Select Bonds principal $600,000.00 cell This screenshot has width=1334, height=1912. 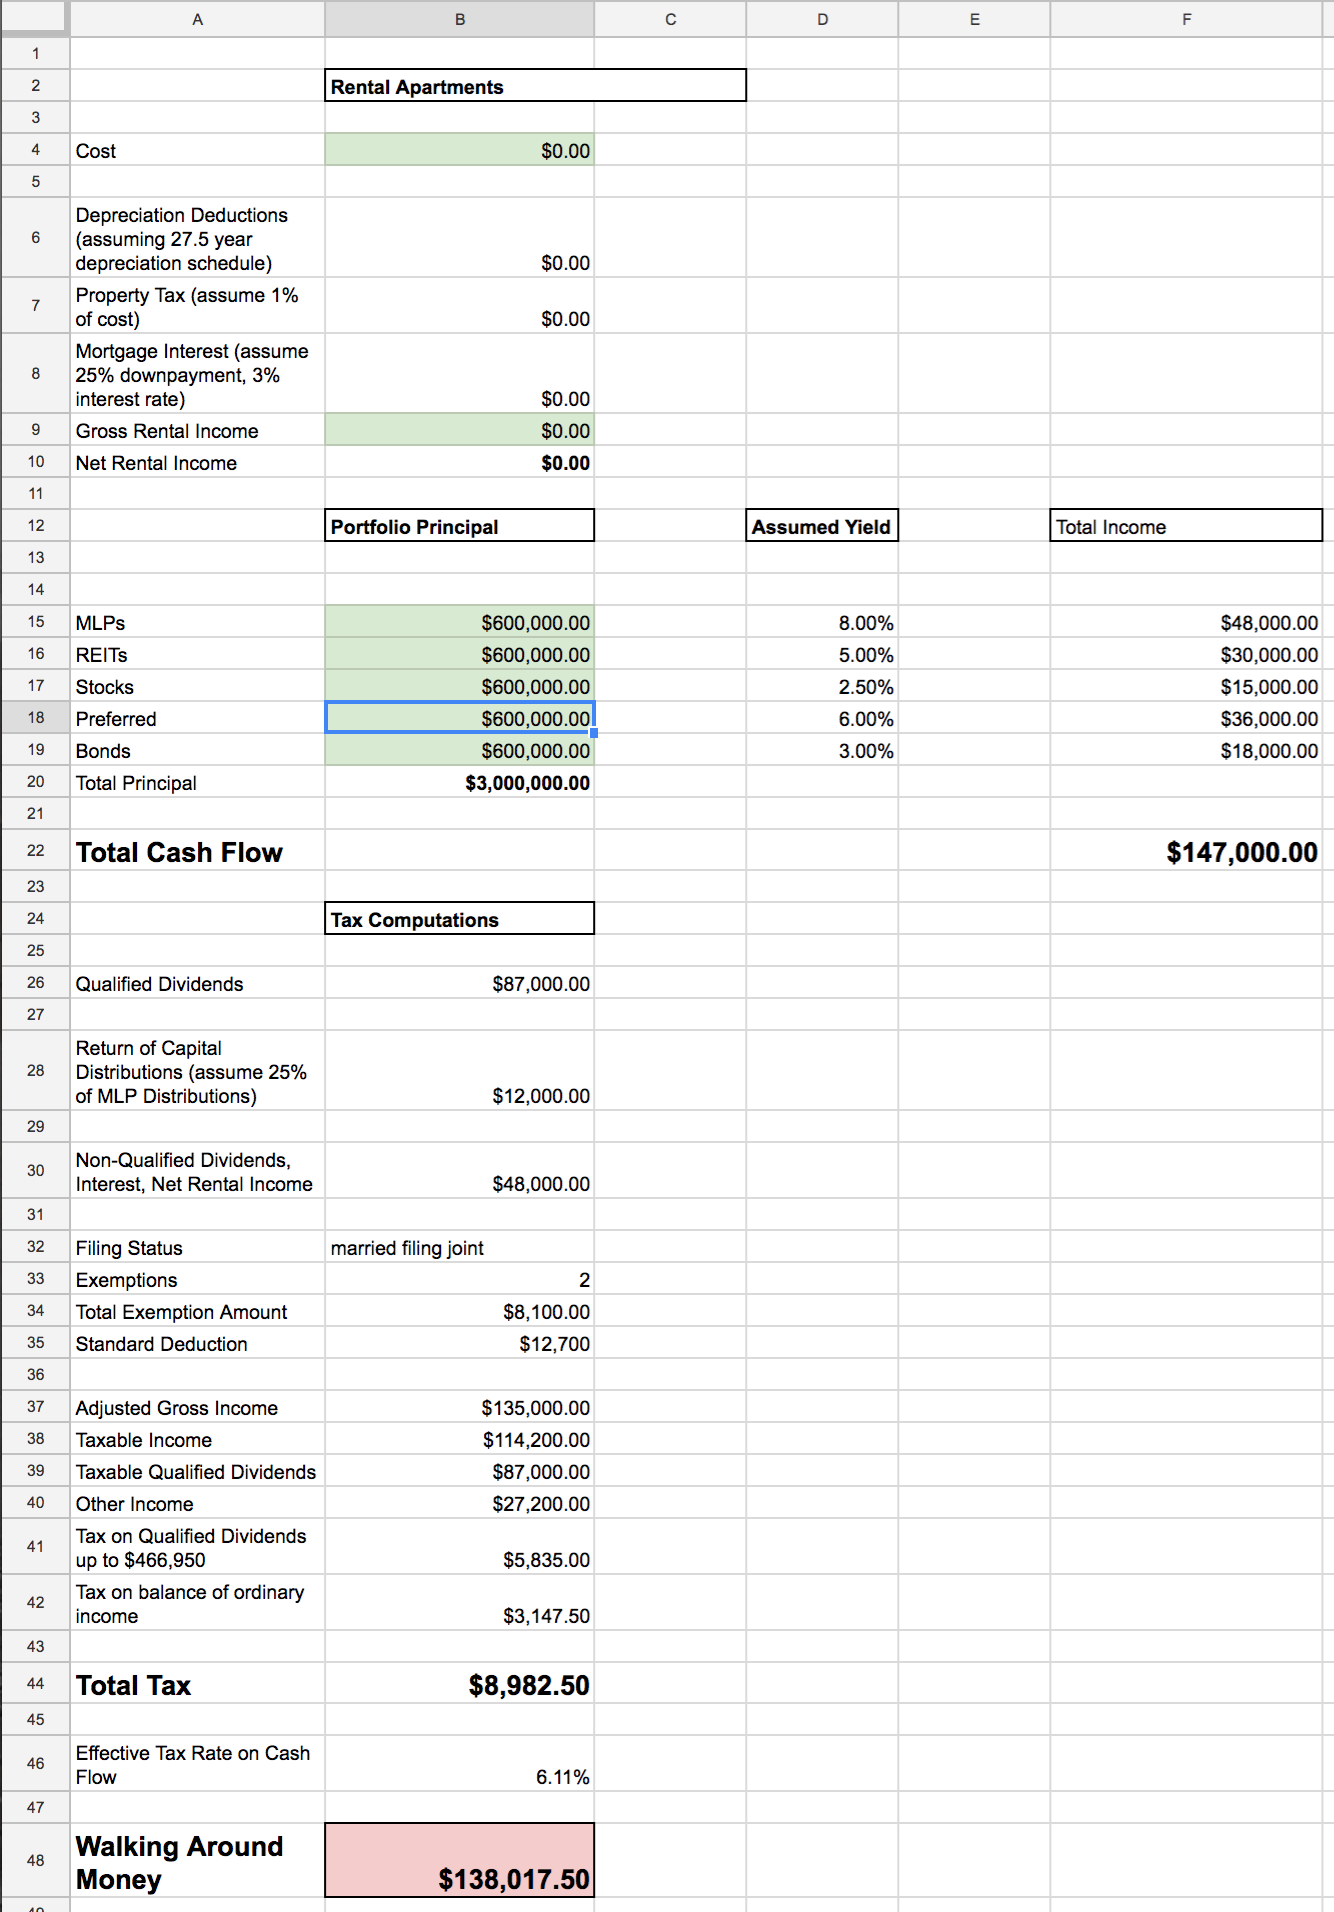pyautogui.click(x=460, y=750)
